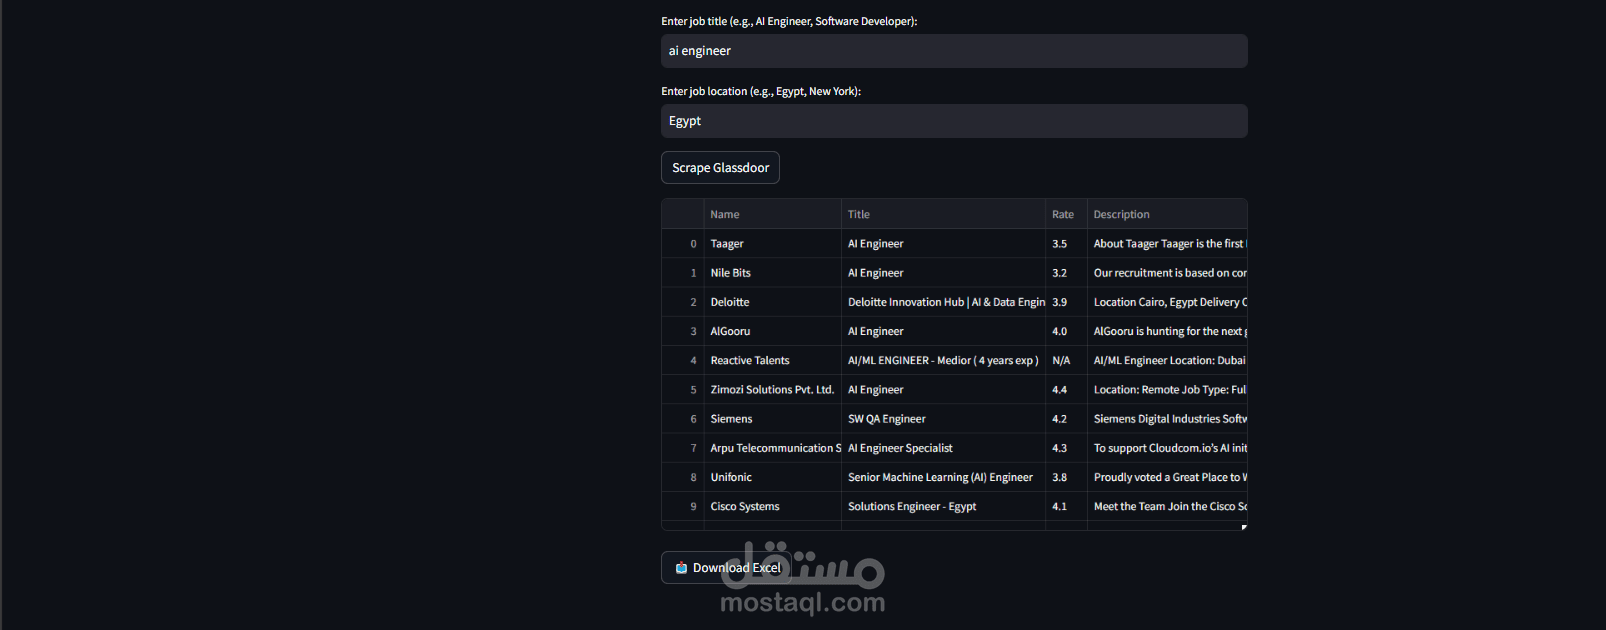Click the N/A rate cell
1606x630 pixels.
pyautogui.click(x=1066, y=360)
